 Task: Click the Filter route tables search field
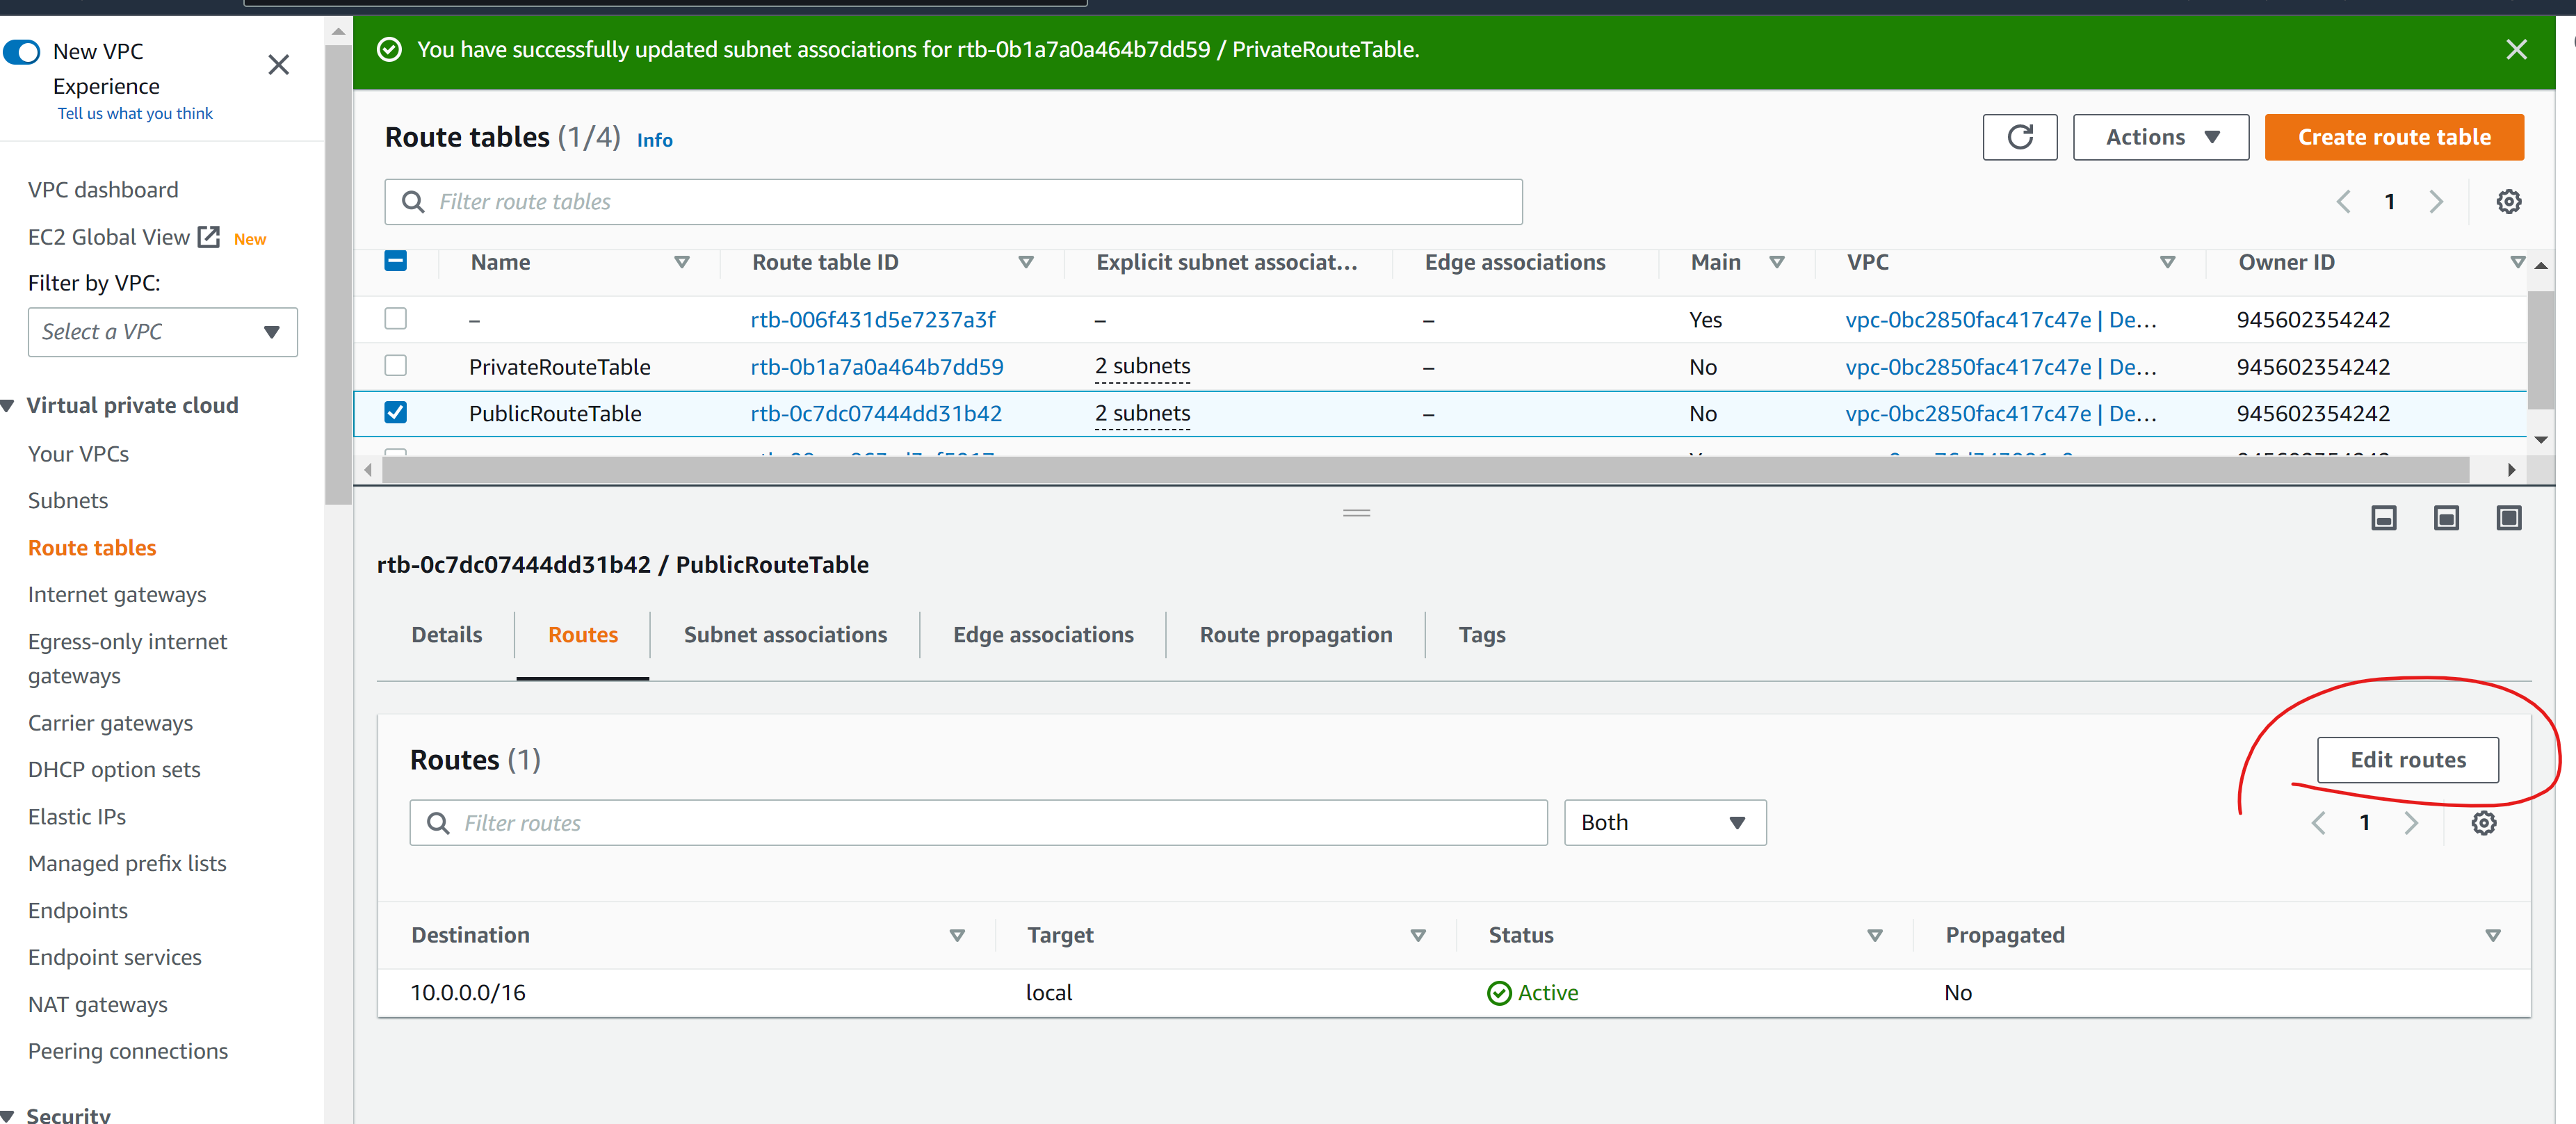click(953, 202)
